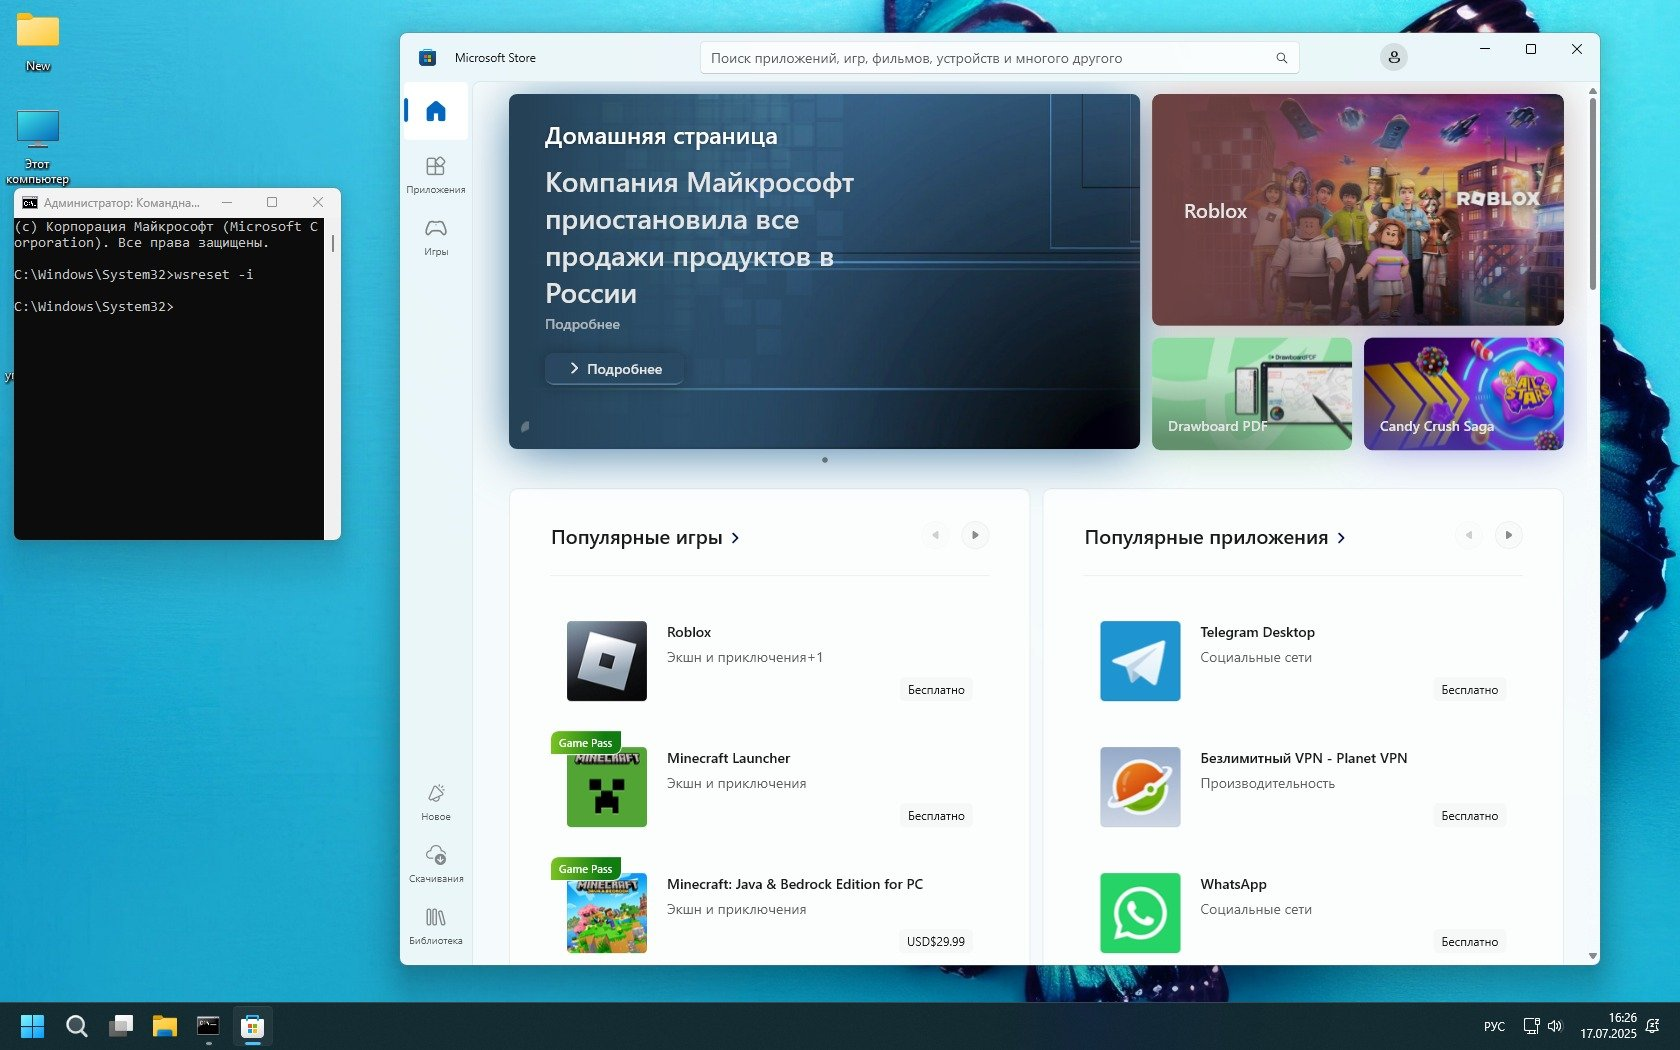Switch to Command Prompt on the taskbar

(x=208, y=1026)
